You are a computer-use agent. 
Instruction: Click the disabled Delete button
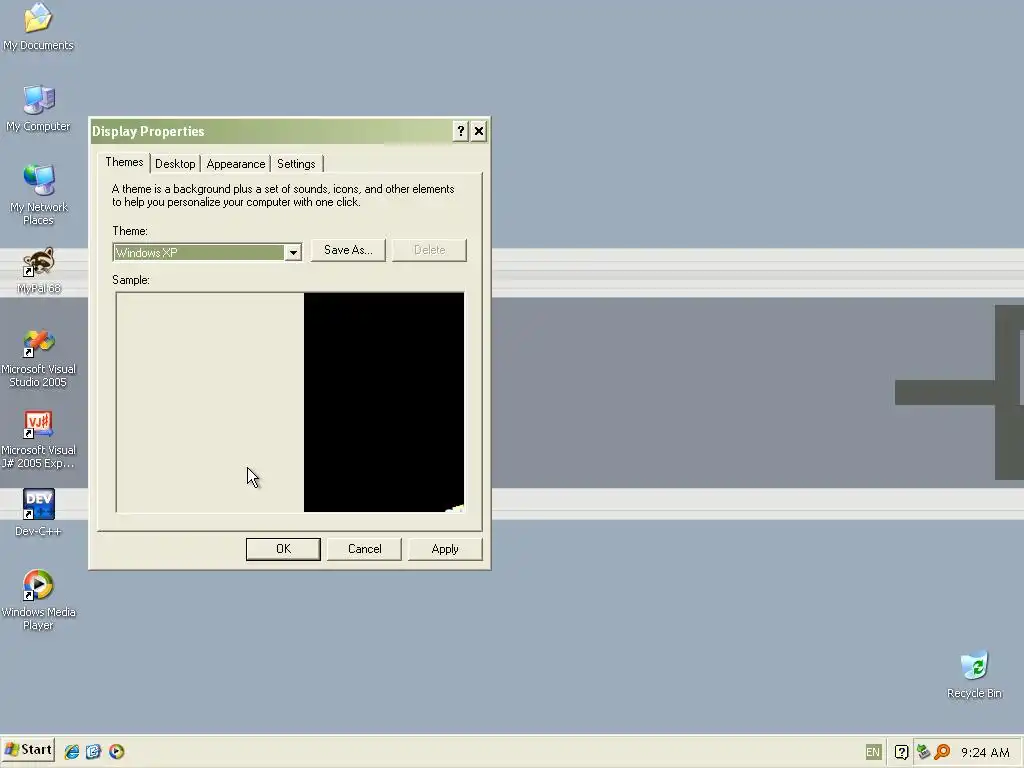[429, 250]
